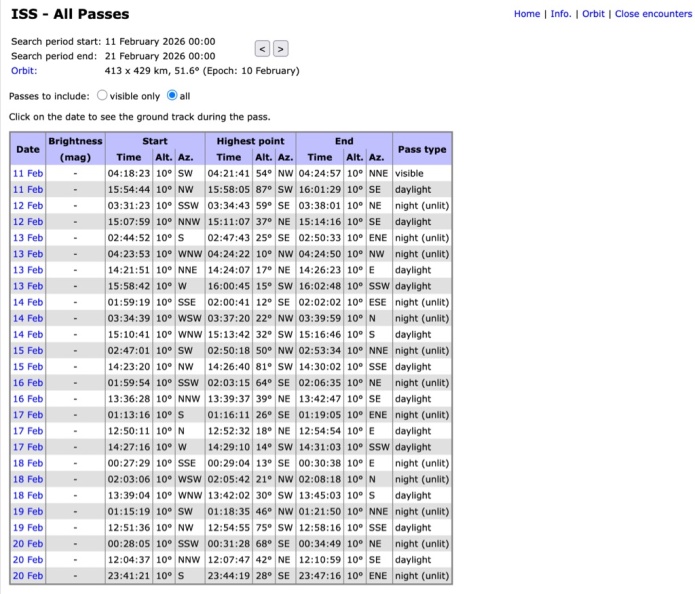Open the 18 Feb pass starting 00:27:29
695x594 pixels.
pyautogui.click(x=27, y=463)
